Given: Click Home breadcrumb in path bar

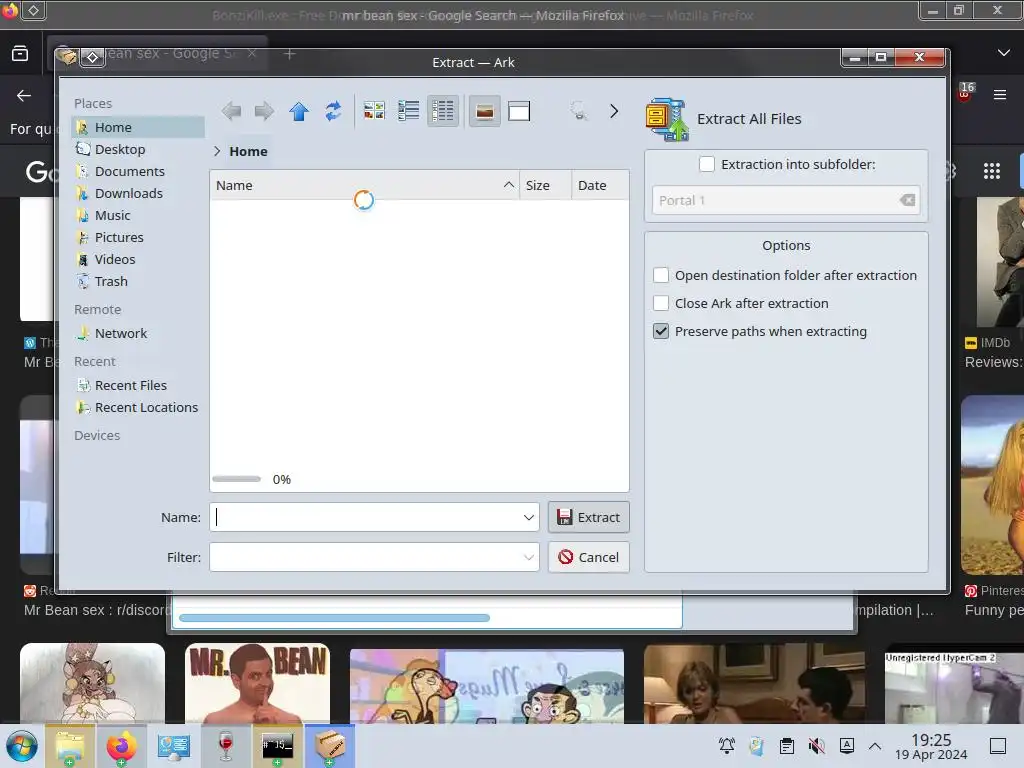Looking at the screenshot, I should (248, 152).
